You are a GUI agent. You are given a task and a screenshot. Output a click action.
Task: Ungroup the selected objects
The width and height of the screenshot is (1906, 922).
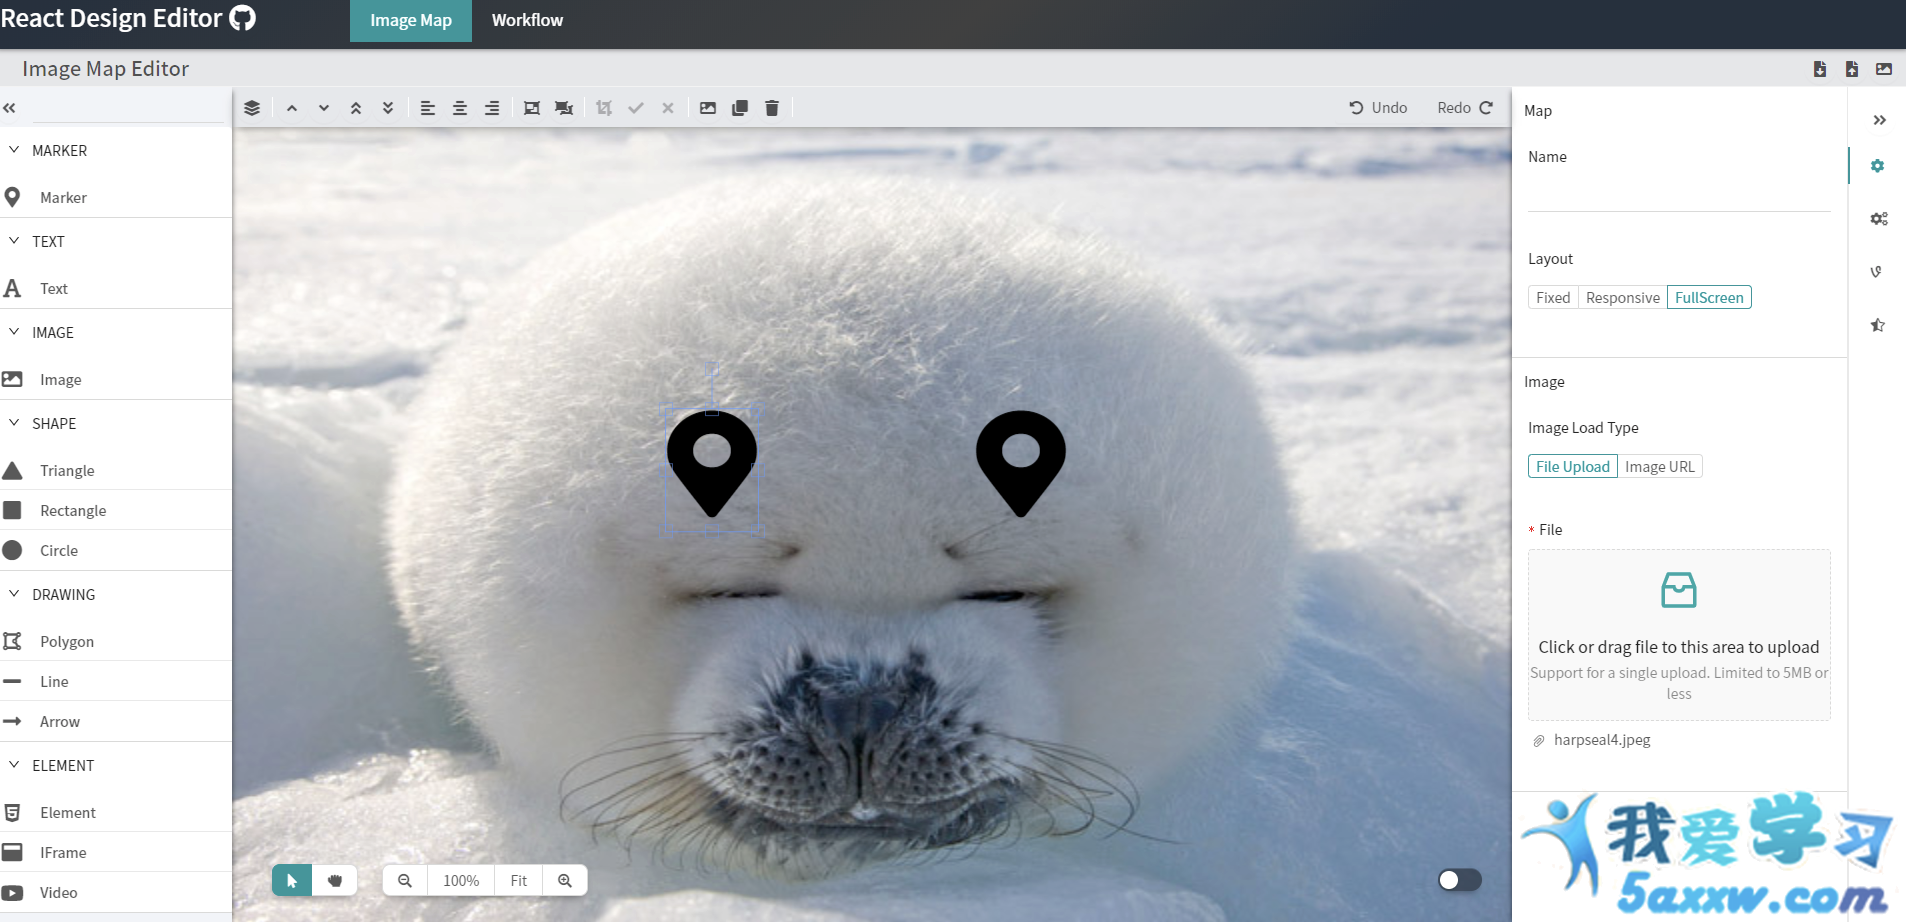[564, 108]
